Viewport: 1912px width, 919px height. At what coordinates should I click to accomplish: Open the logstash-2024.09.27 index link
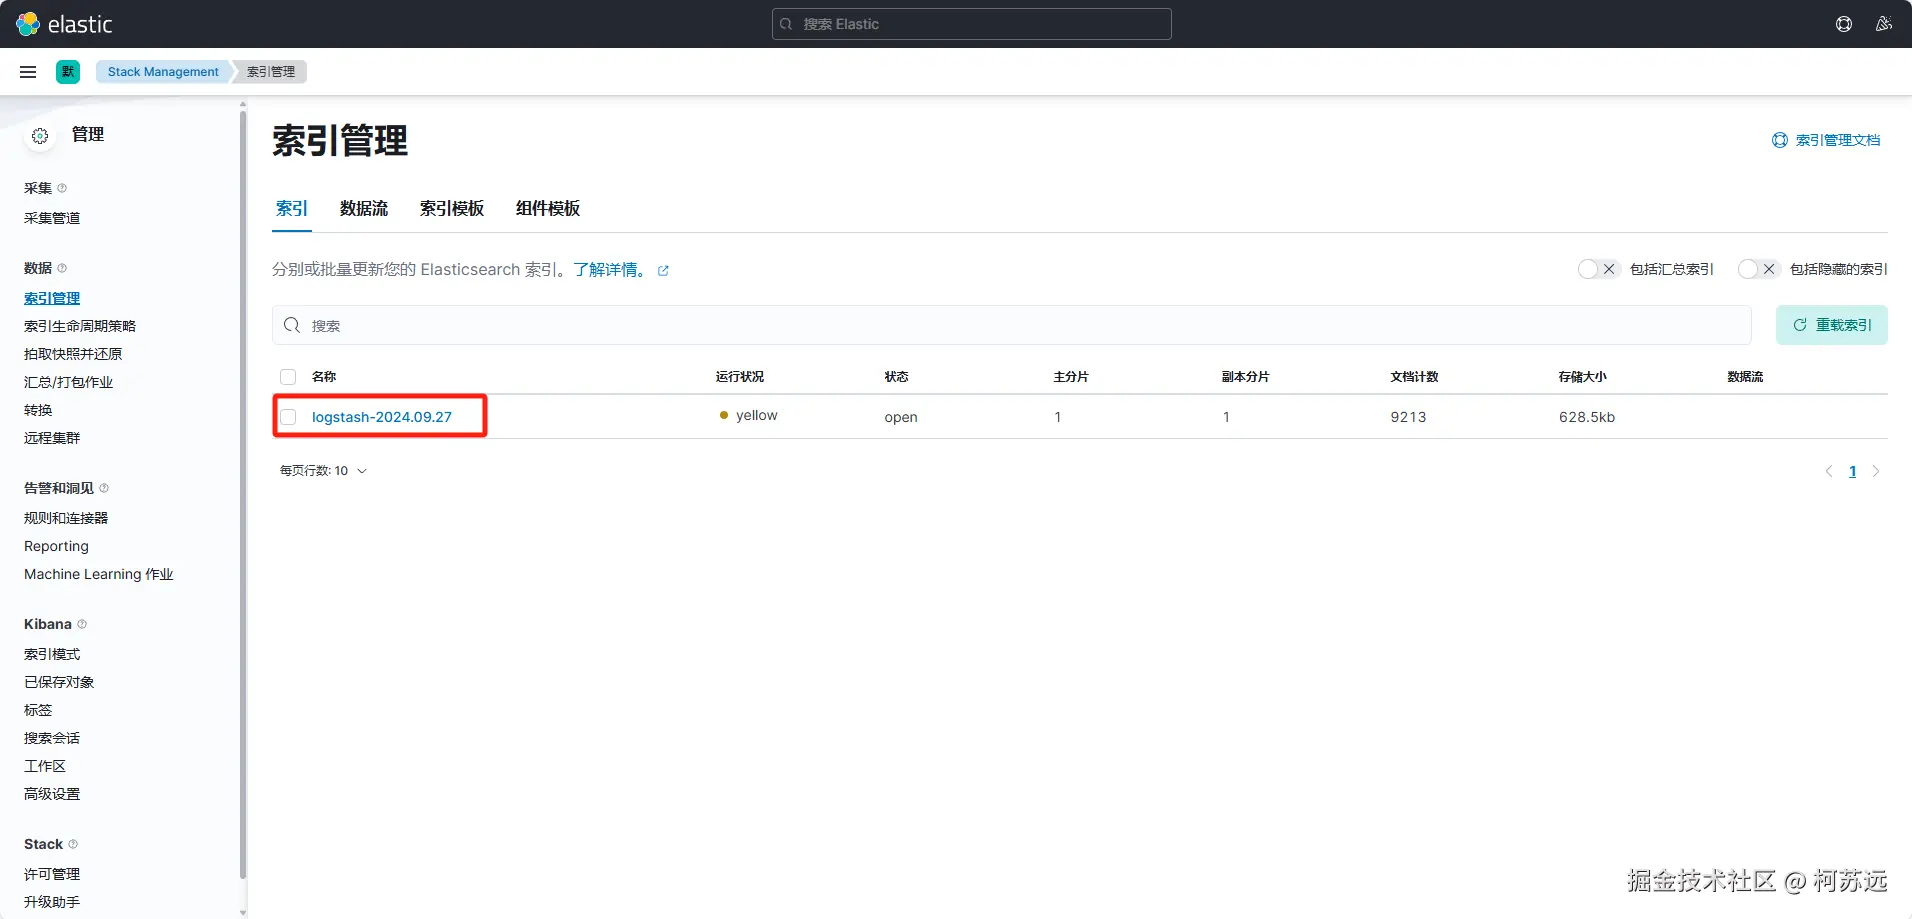tap(382, 417)
